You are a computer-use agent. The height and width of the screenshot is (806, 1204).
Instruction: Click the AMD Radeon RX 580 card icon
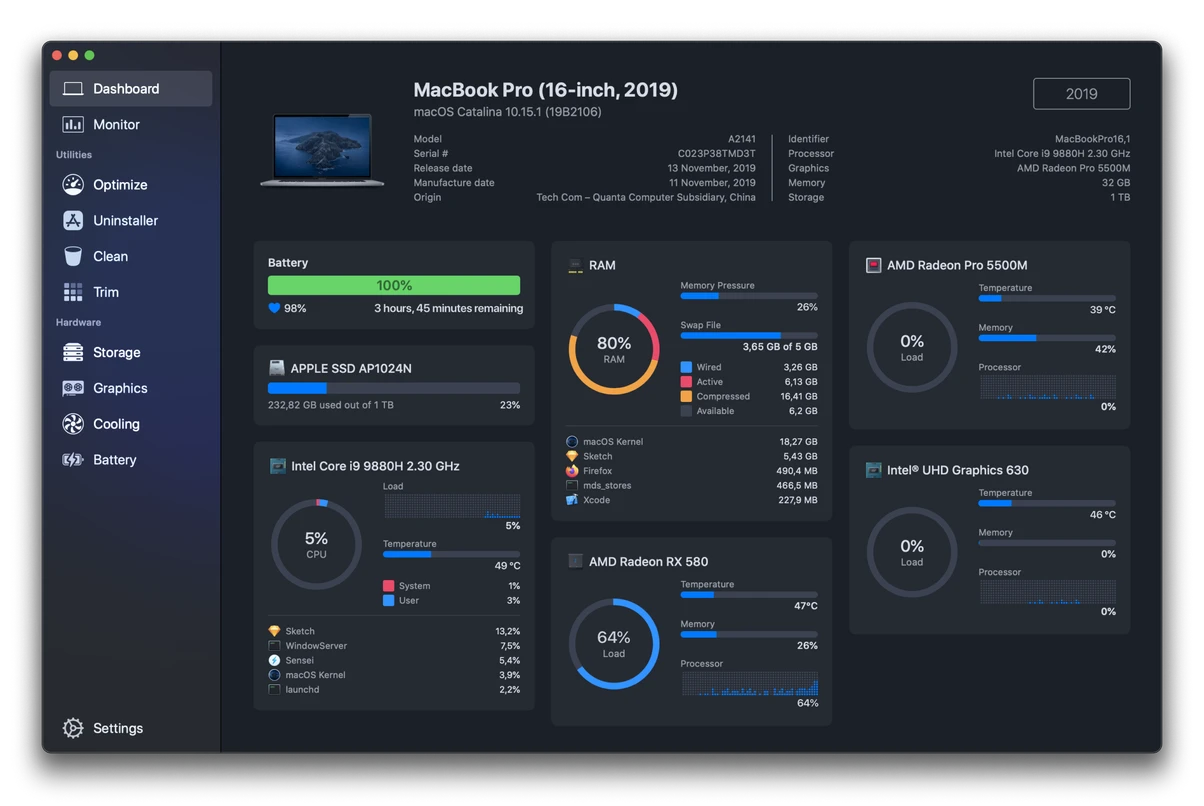tap(575, 562)
